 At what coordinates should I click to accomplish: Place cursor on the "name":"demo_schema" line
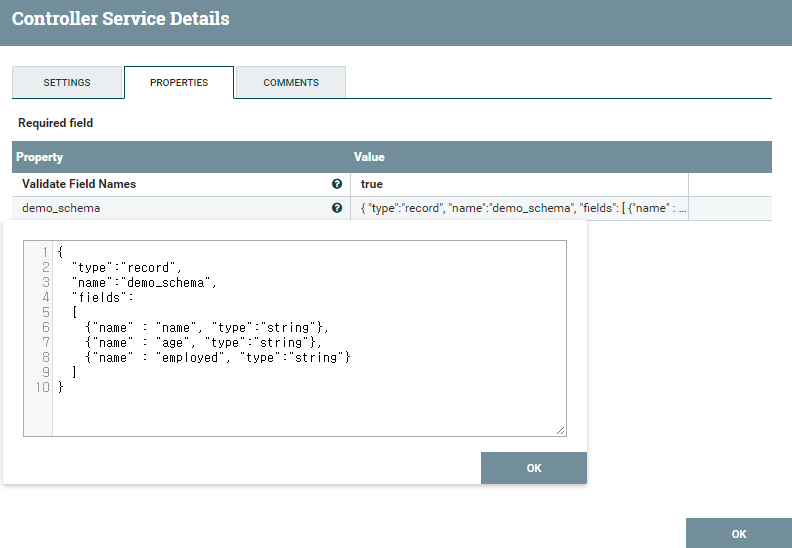tap(144, 282)
